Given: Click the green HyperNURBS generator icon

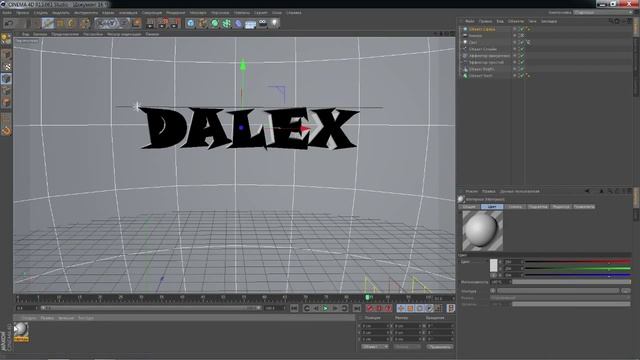Looking at the screenshot, I should point(215,23).
